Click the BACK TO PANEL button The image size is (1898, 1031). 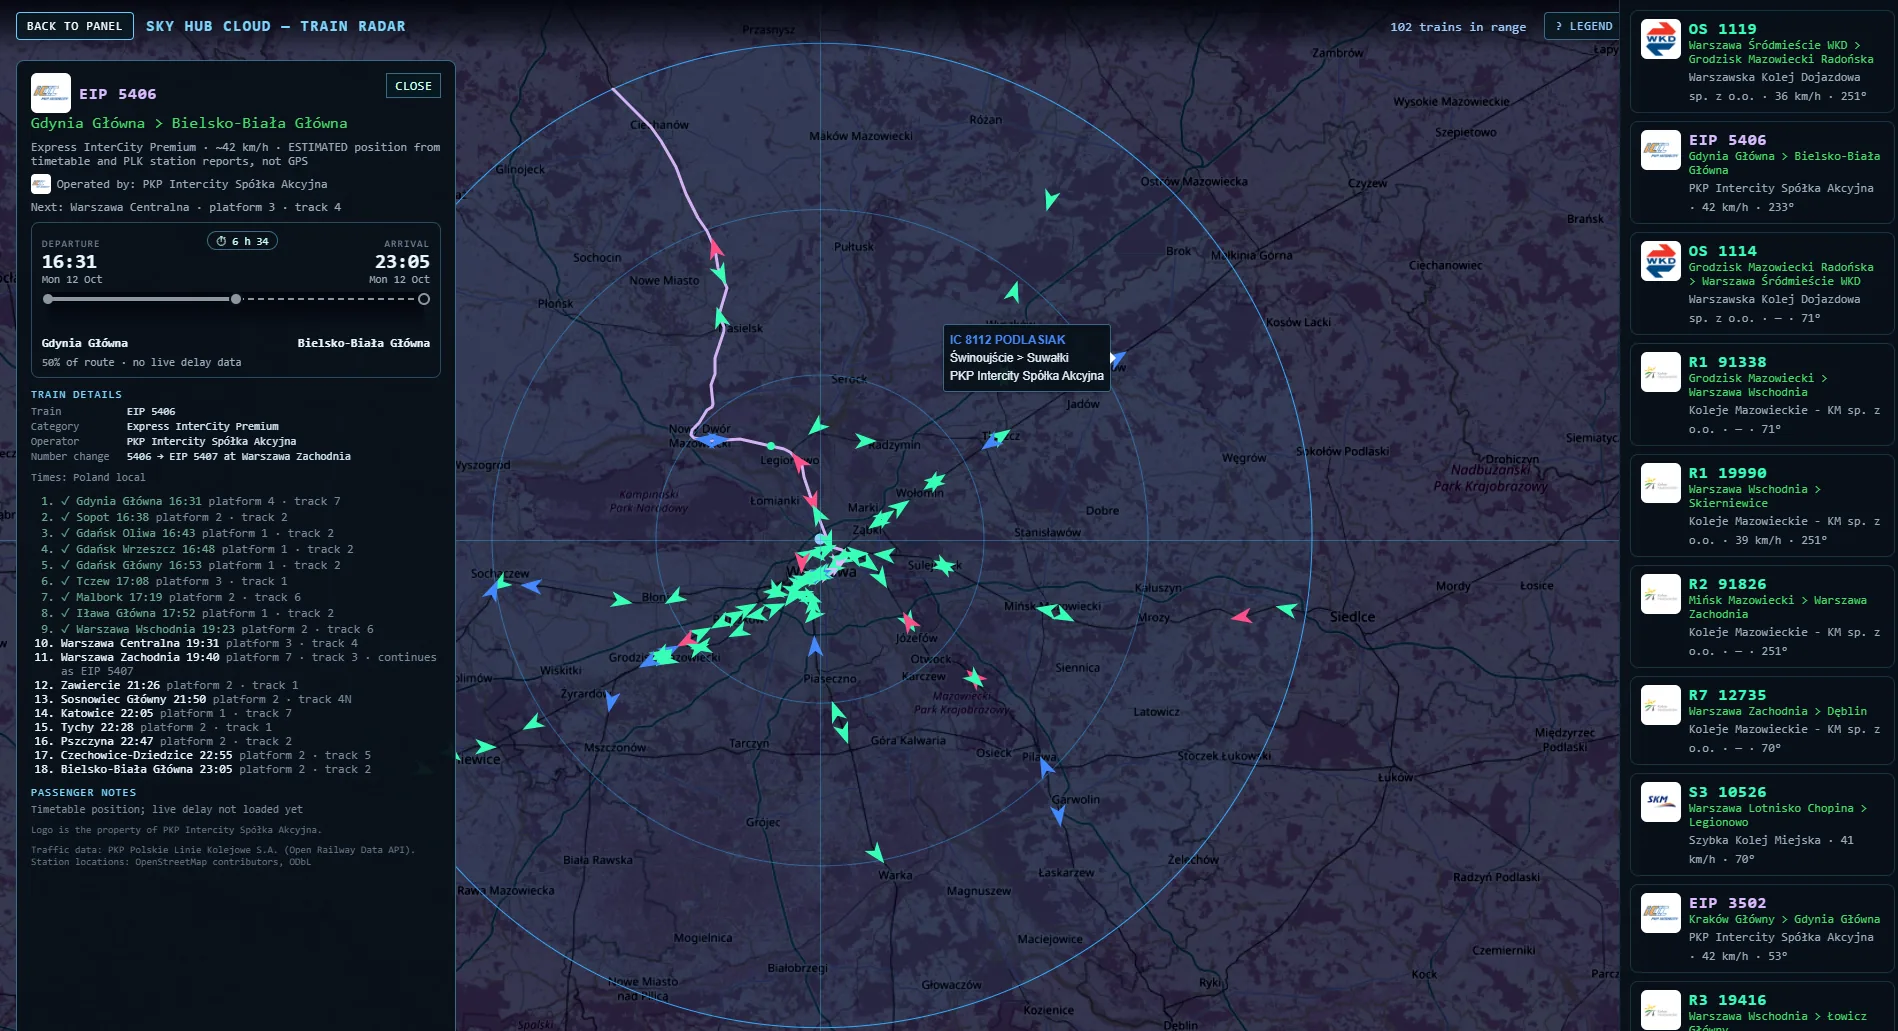74,26
